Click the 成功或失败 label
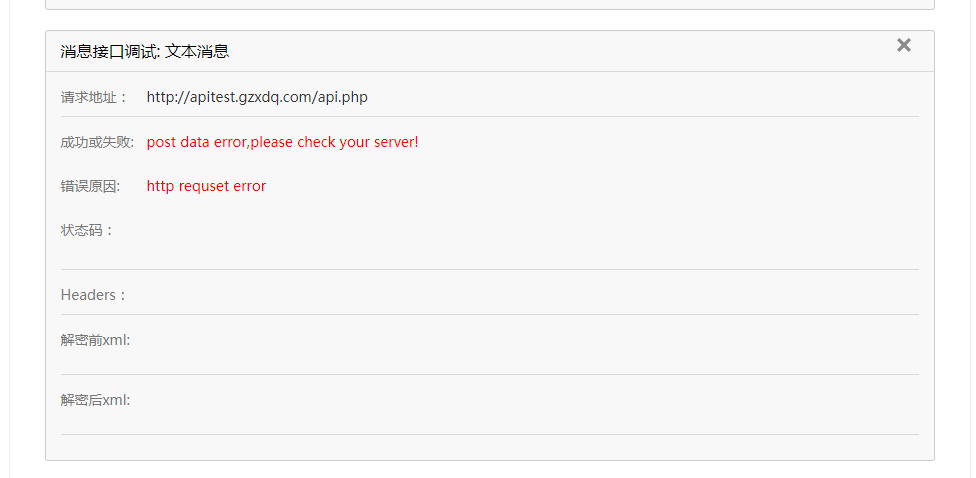Viewport: 976px width, 478px height. [97, 142]
